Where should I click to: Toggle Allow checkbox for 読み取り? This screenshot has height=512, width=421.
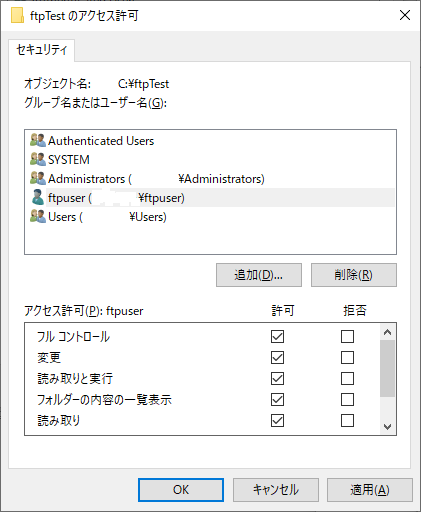(x=277, y=420)
